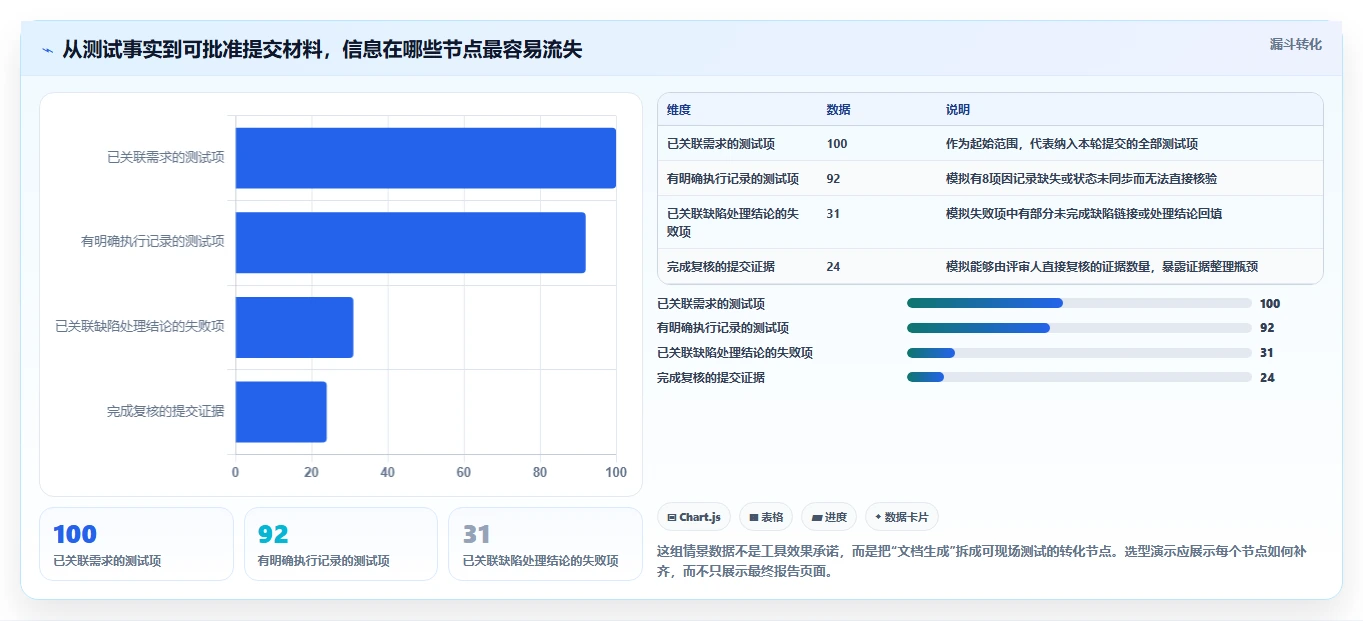Click the table data value 24
This screenshot has height=621, width=1363.
click(x=834, y=267)
